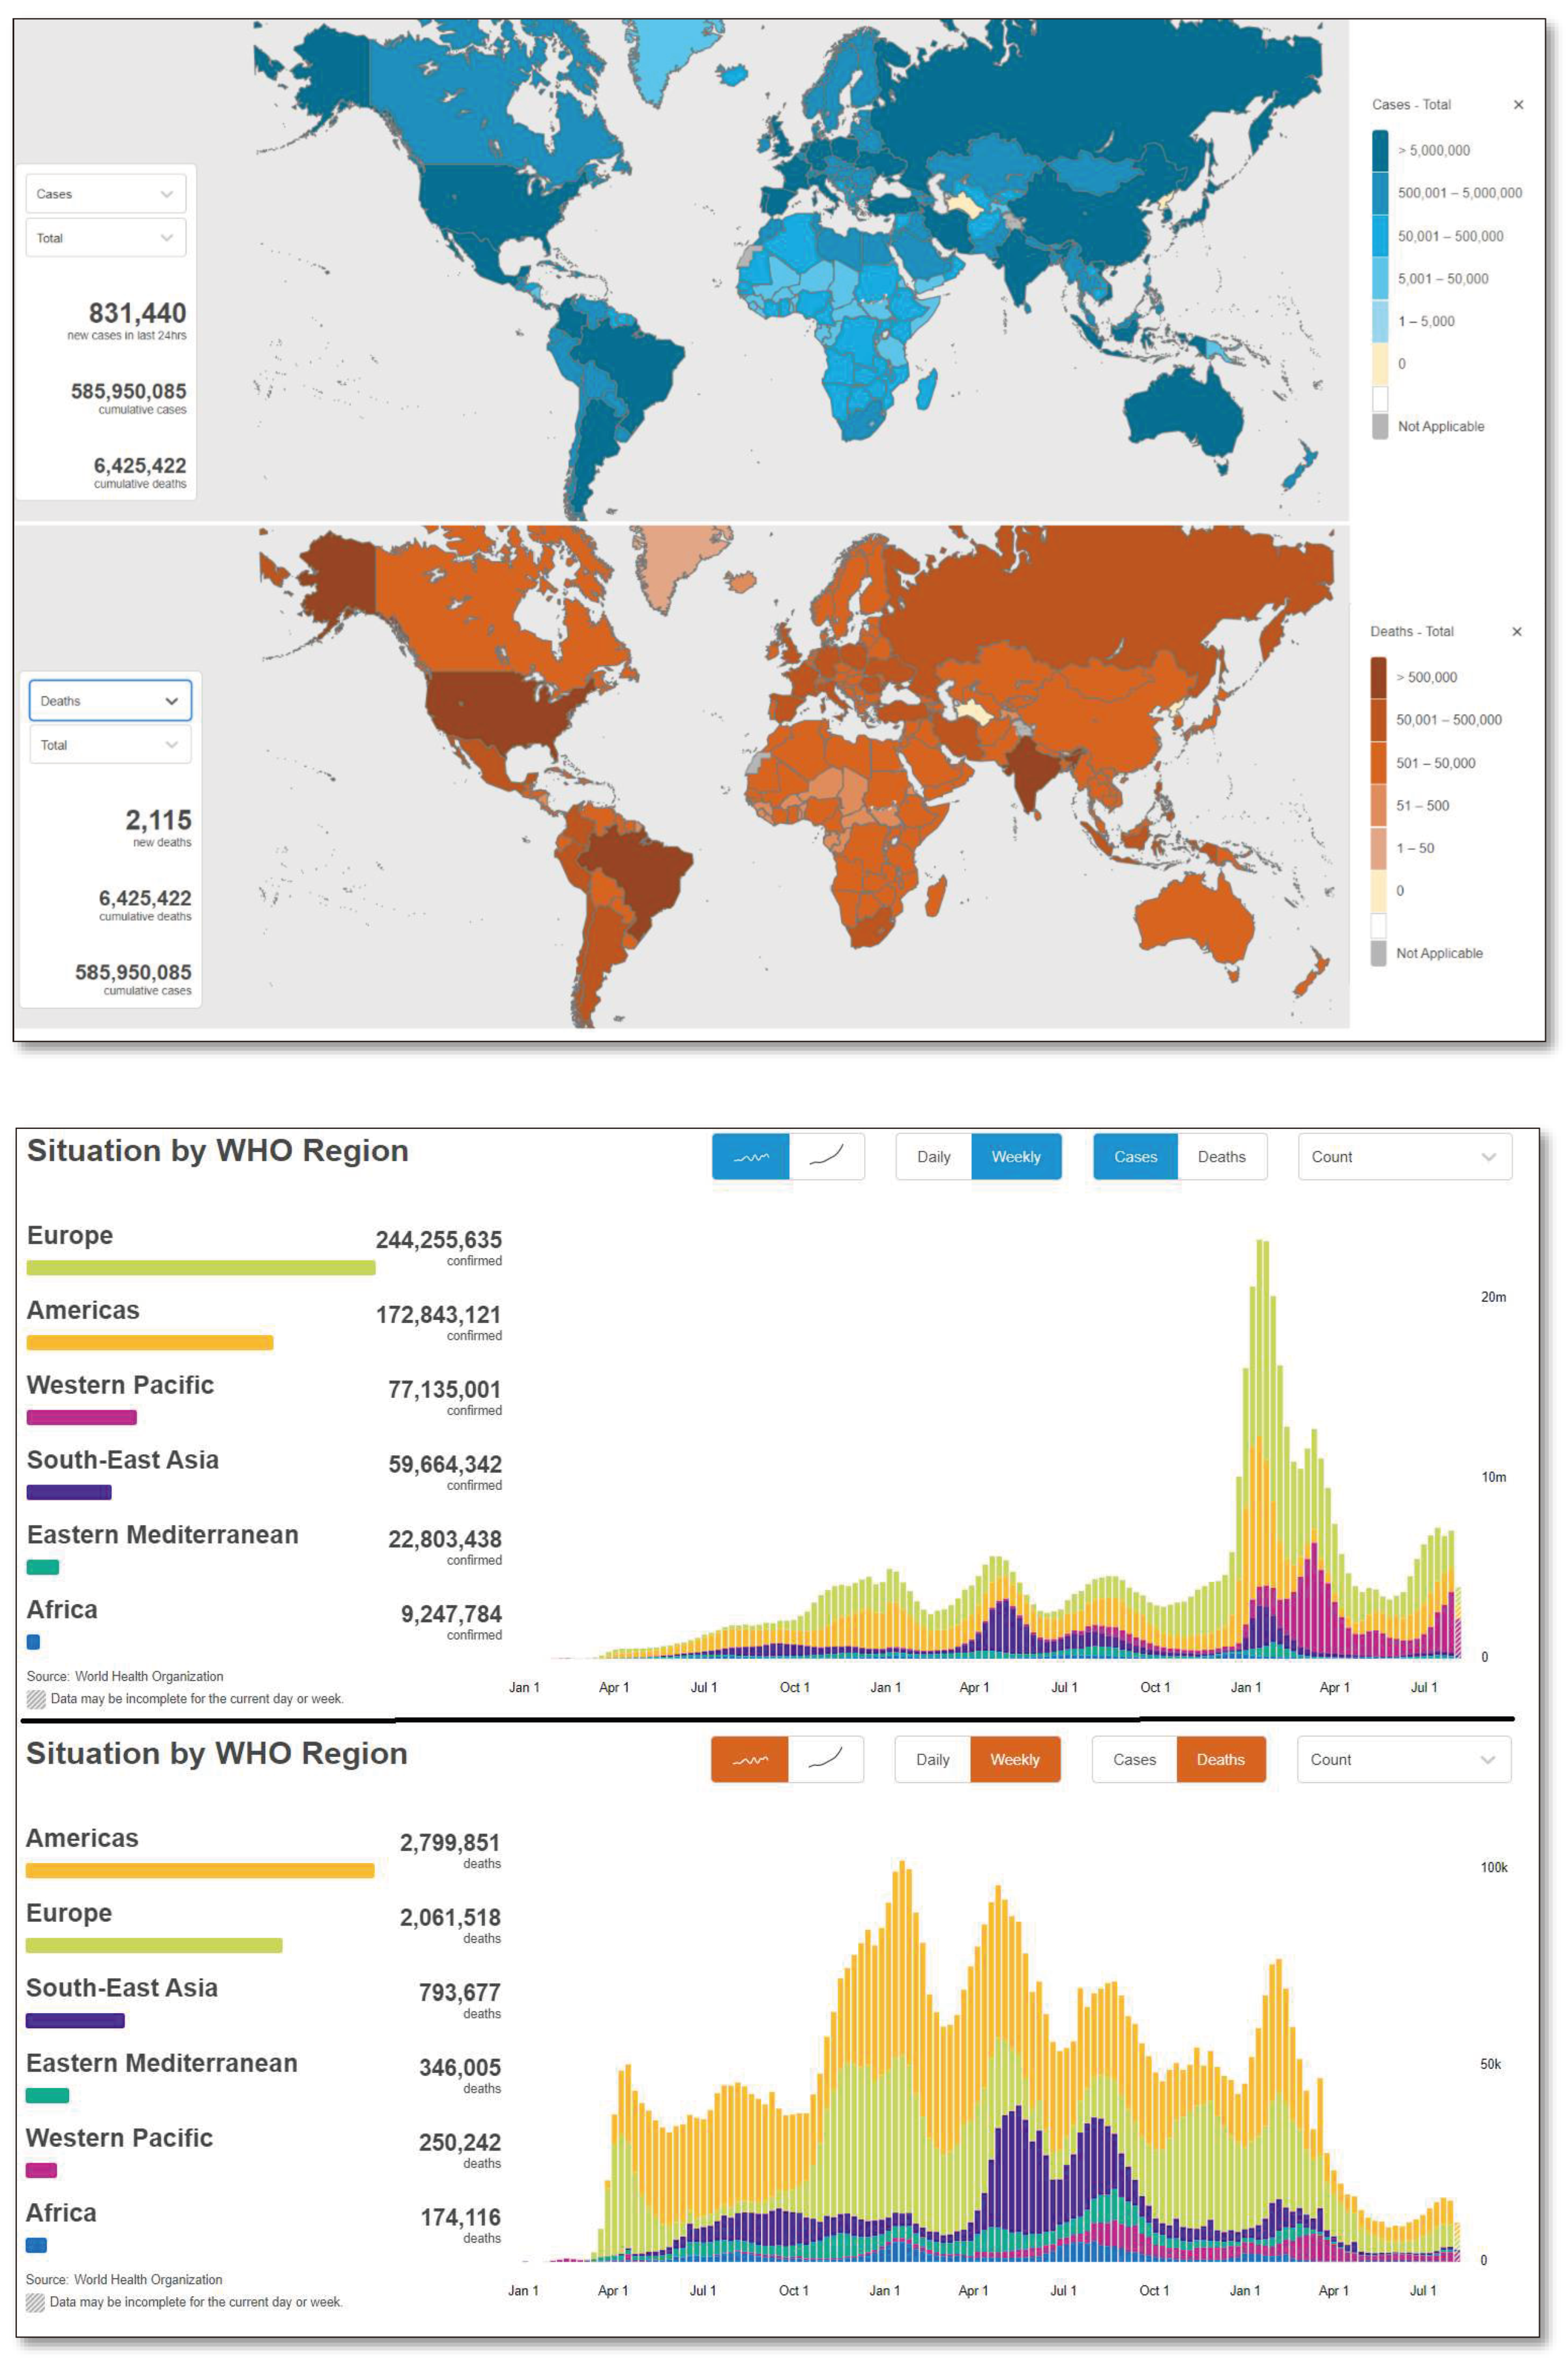The image size is (1568, 2365).
Task: Select Weekly tab in cases chart panel
Action: click(x=1015, y=1157)
